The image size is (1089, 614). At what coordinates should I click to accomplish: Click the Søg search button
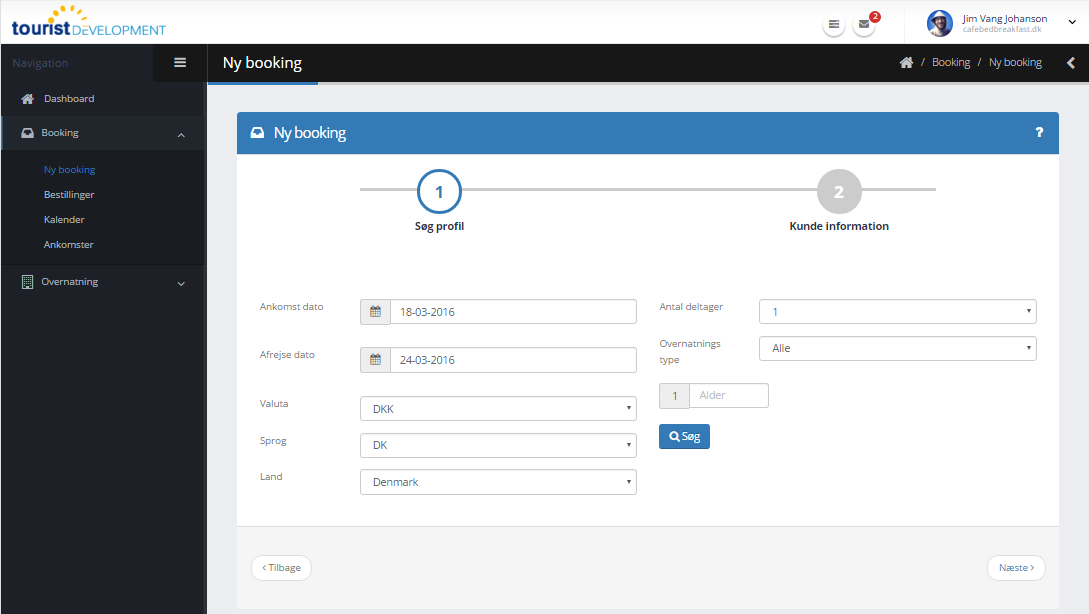tap(684, 437)
